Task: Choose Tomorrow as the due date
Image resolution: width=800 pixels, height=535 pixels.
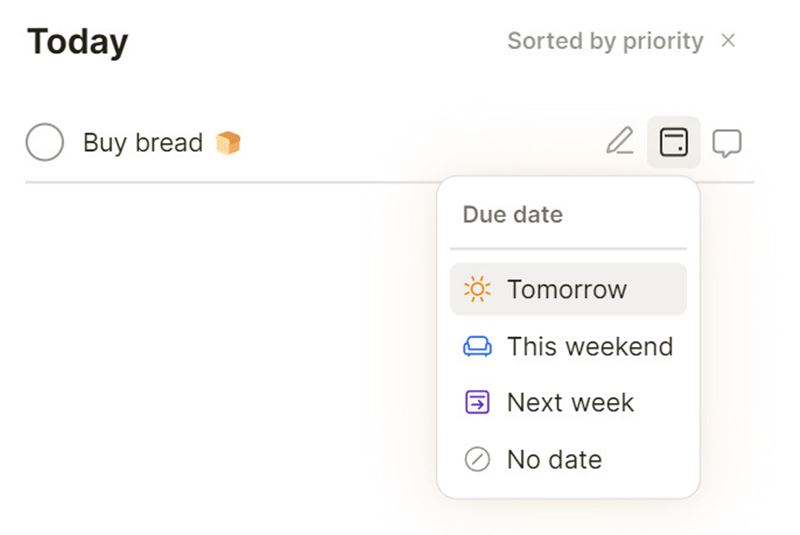Action: tap(567, 290)
